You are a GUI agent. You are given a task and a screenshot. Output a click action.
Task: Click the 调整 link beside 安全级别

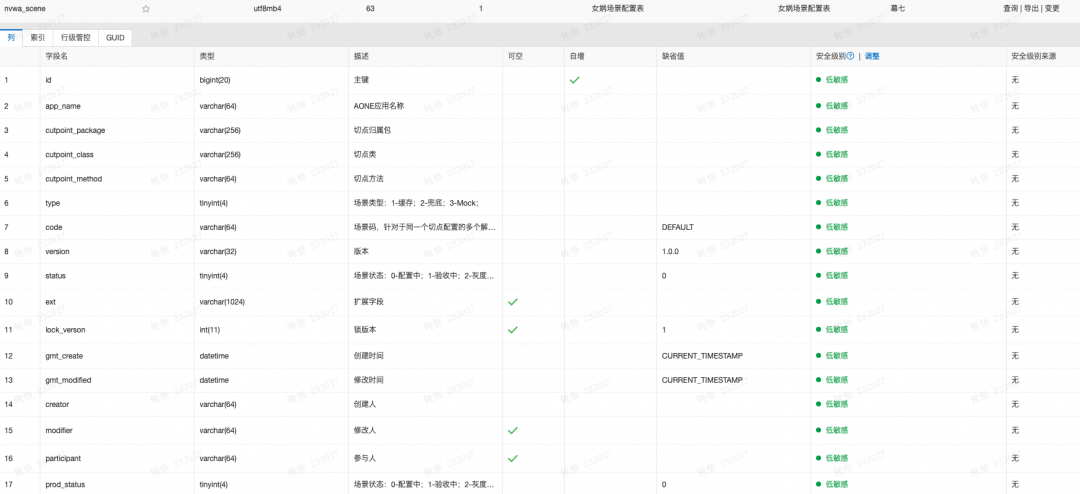pos(872,56)
